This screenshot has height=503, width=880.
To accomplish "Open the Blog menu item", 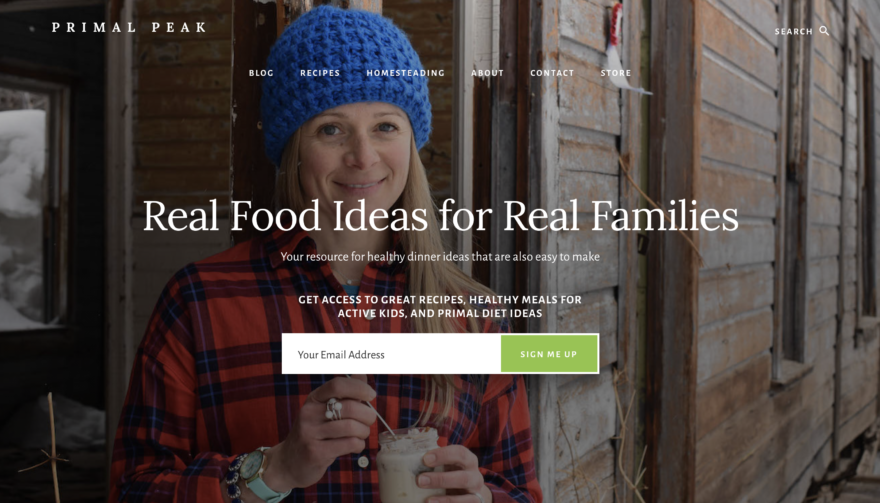I will (261, 73).
